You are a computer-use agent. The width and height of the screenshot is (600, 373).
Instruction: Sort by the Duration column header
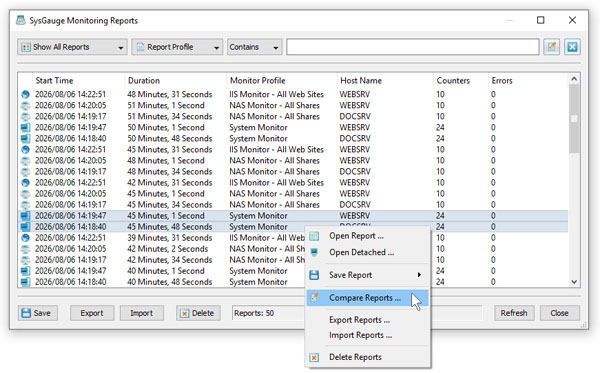(x=176, y=81)
